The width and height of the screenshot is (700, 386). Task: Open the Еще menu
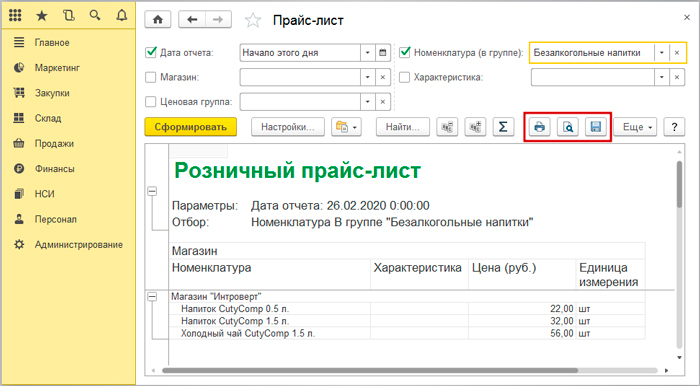pyautogui.click(x=635, y=127)
